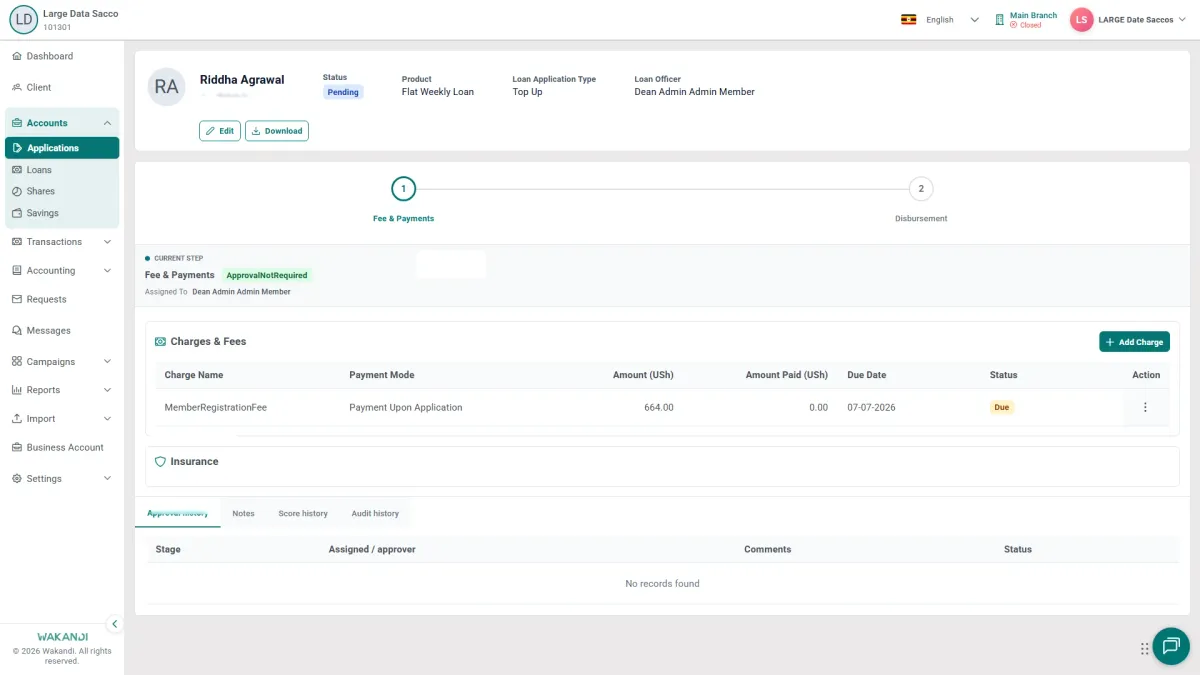Click the Insurance shield icon

[x=160, y=462]
